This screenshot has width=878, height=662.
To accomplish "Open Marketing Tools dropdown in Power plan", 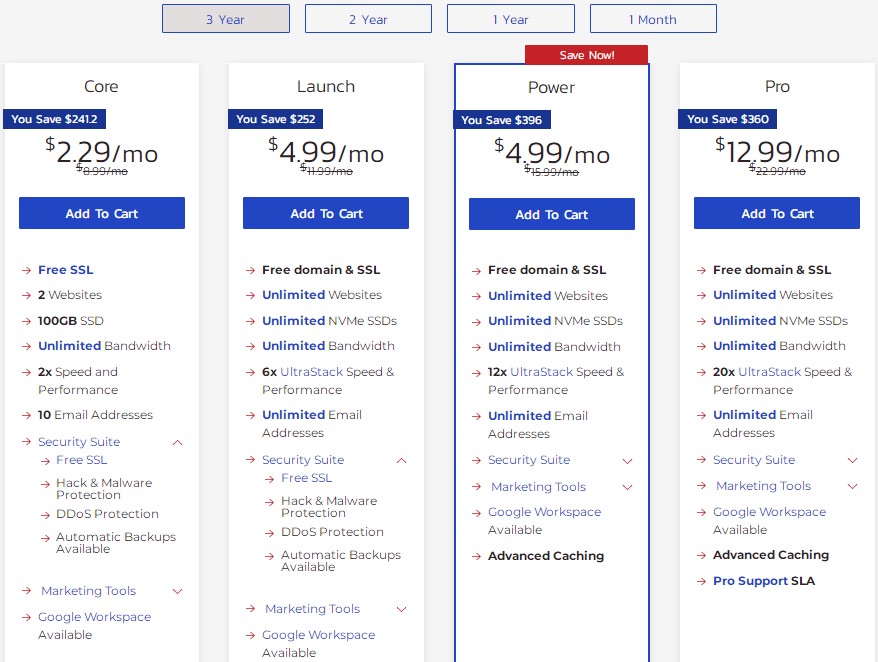I will (627, 487).
